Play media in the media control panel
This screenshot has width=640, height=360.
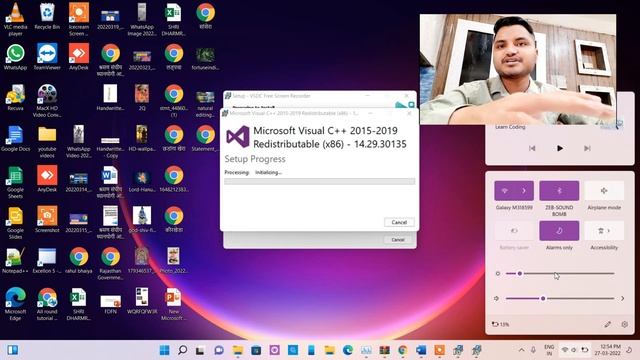(x=560, y=148)
